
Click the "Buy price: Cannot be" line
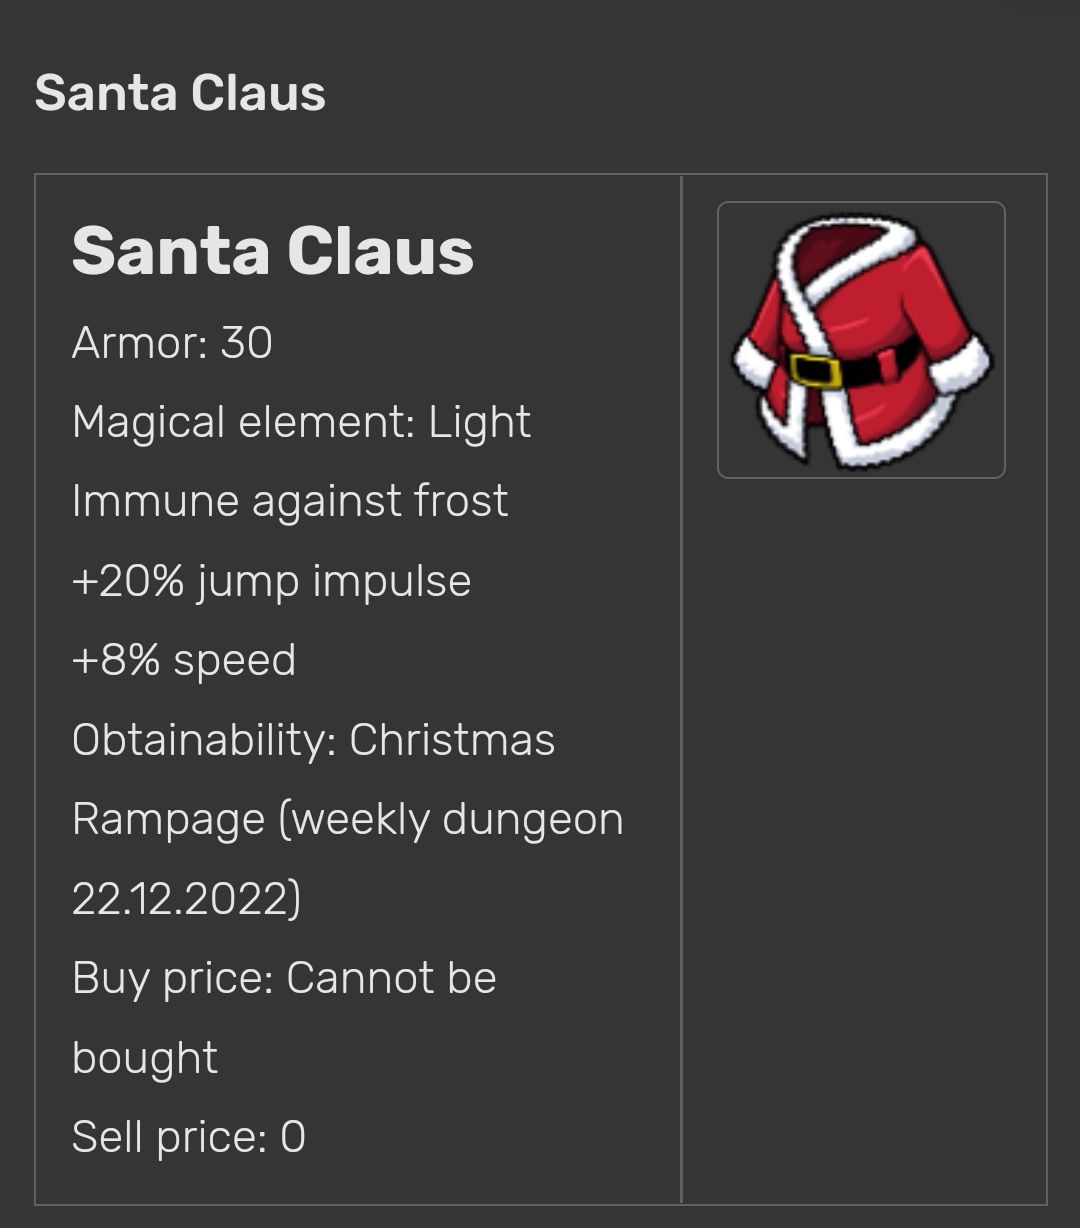coord(284,978)
